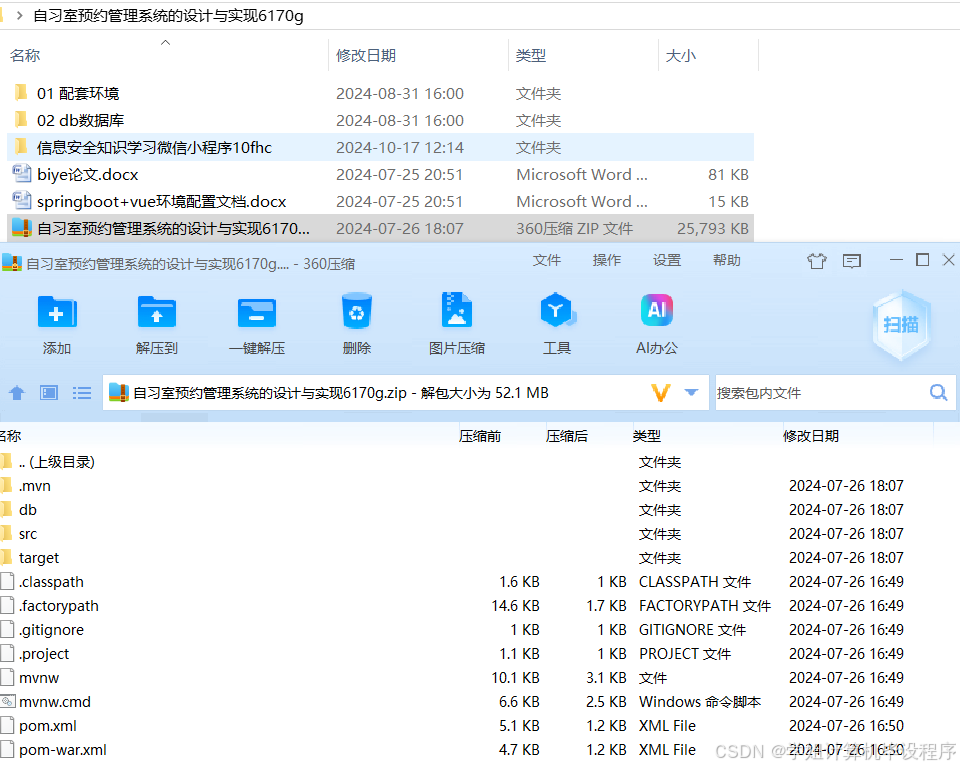This screenshot has width=960, height=769.
Task: Click the 删除 (Delete) icon
Action: pos(357,320)
